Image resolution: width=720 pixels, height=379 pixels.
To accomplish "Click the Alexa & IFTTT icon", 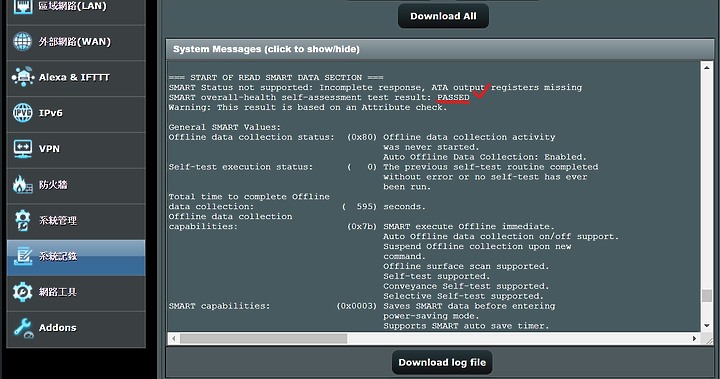I will click(x=22, y=77).
